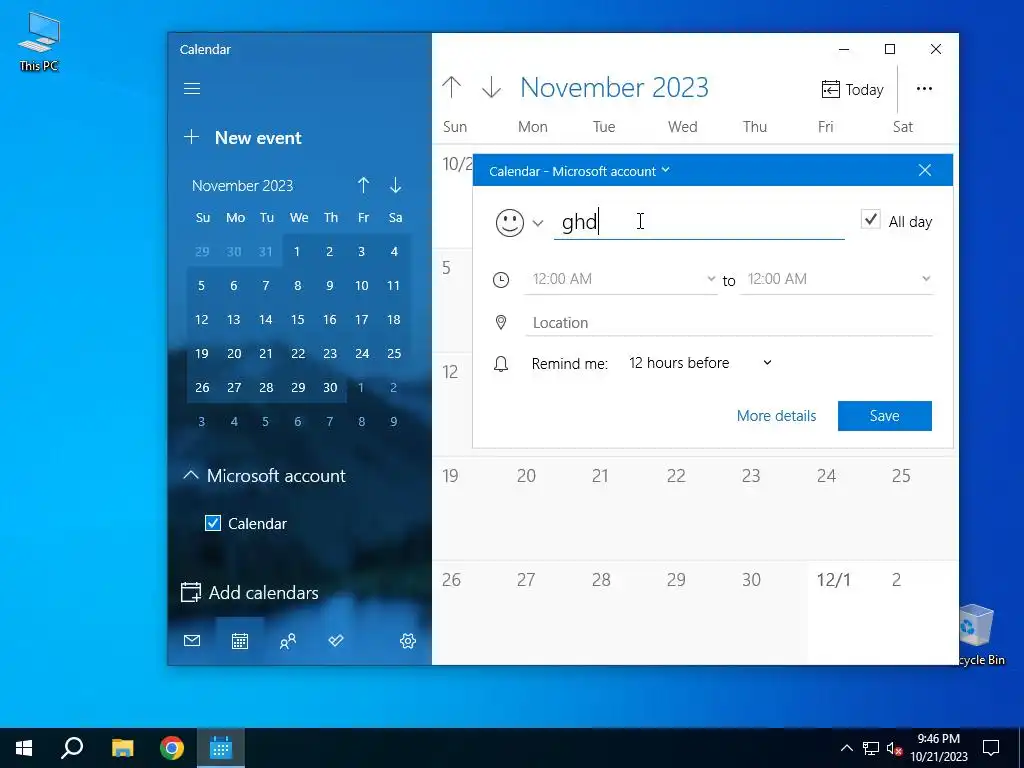Open File Explorer from the taskbar
1024x768 pixels.
[122, 748]
